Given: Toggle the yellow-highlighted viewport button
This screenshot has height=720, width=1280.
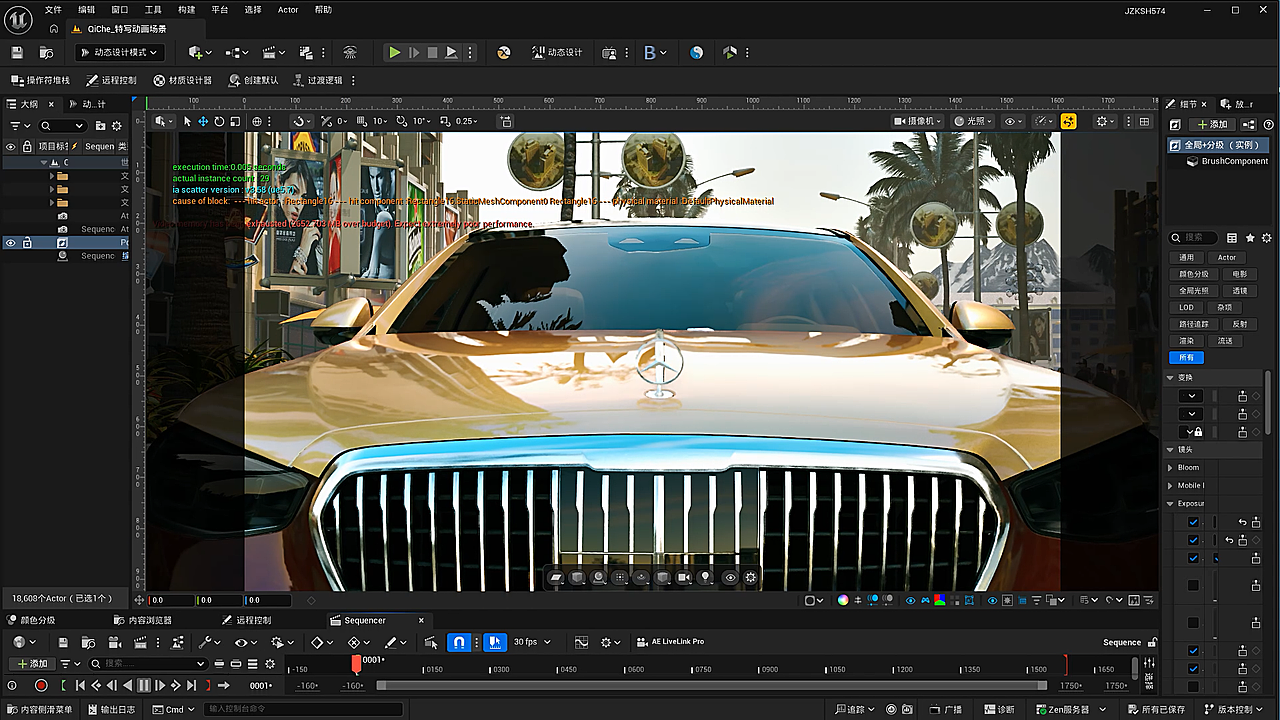Looking at the screenshot, I should pyautogui.click(x=1068, y=121).
